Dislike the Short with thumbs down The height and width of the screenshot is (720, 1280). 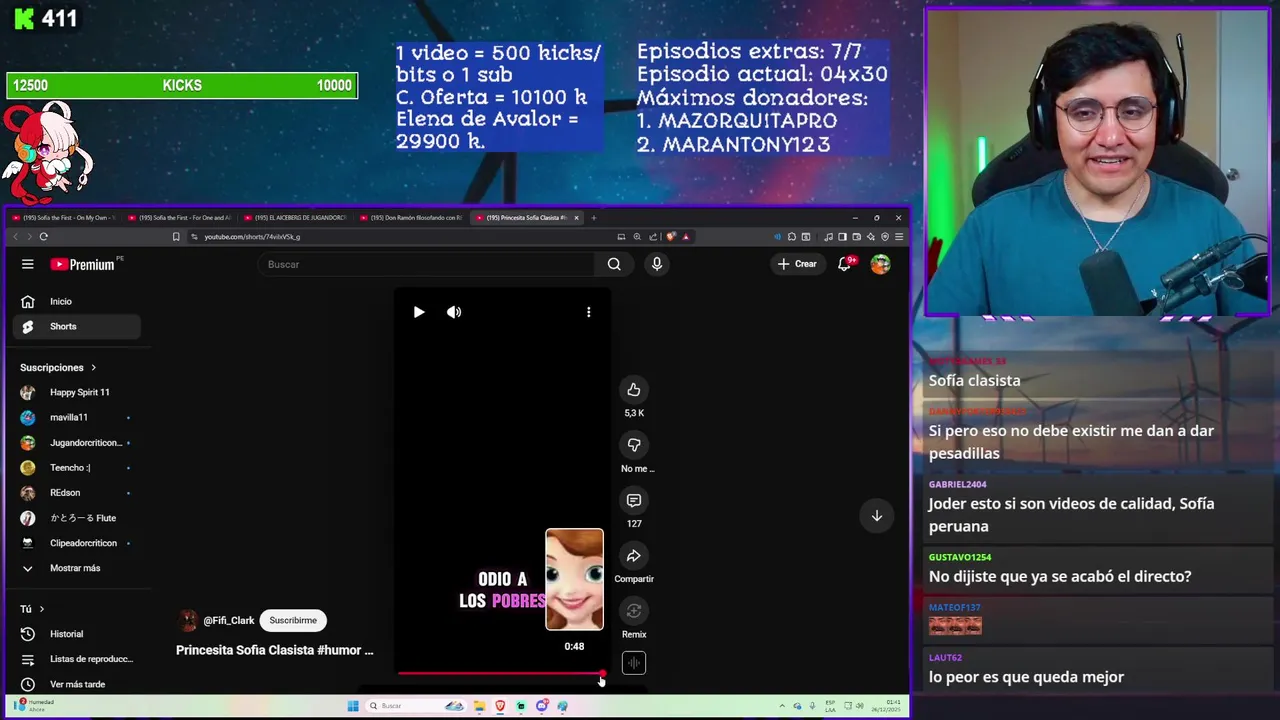click(633, 444)
